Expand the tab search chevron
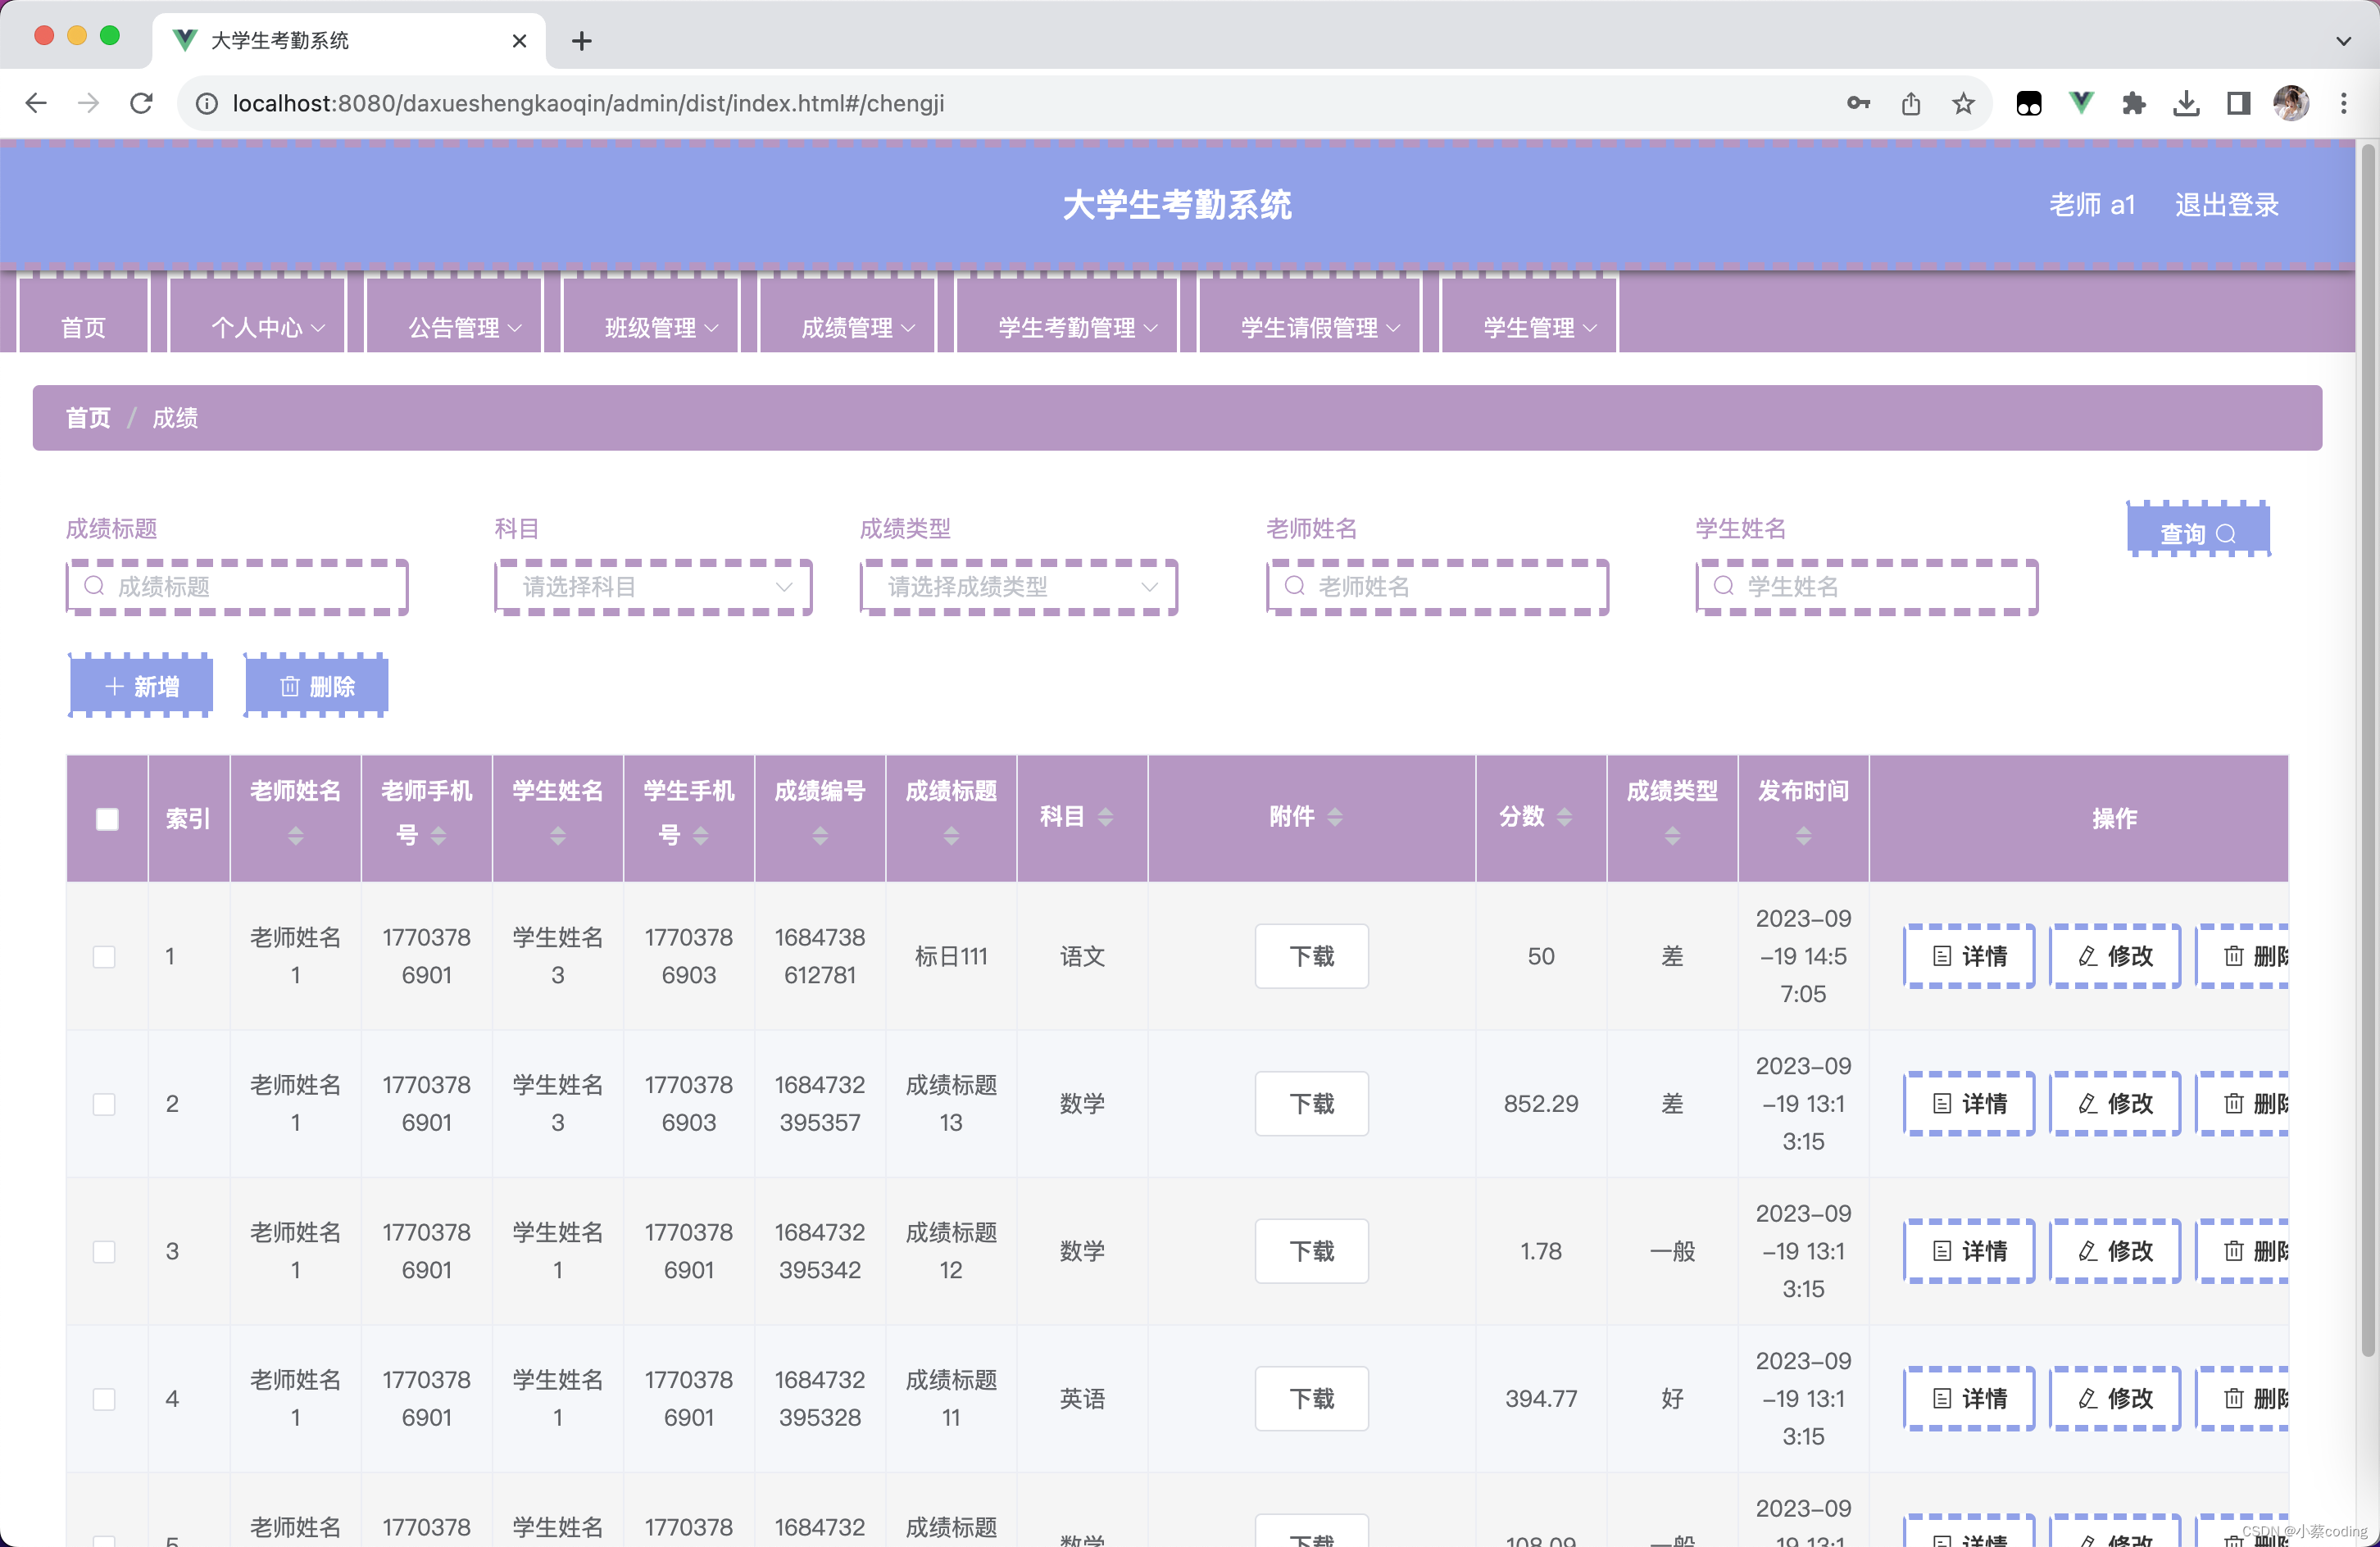This screenshot has height=1547, width=2380. 2343,41
